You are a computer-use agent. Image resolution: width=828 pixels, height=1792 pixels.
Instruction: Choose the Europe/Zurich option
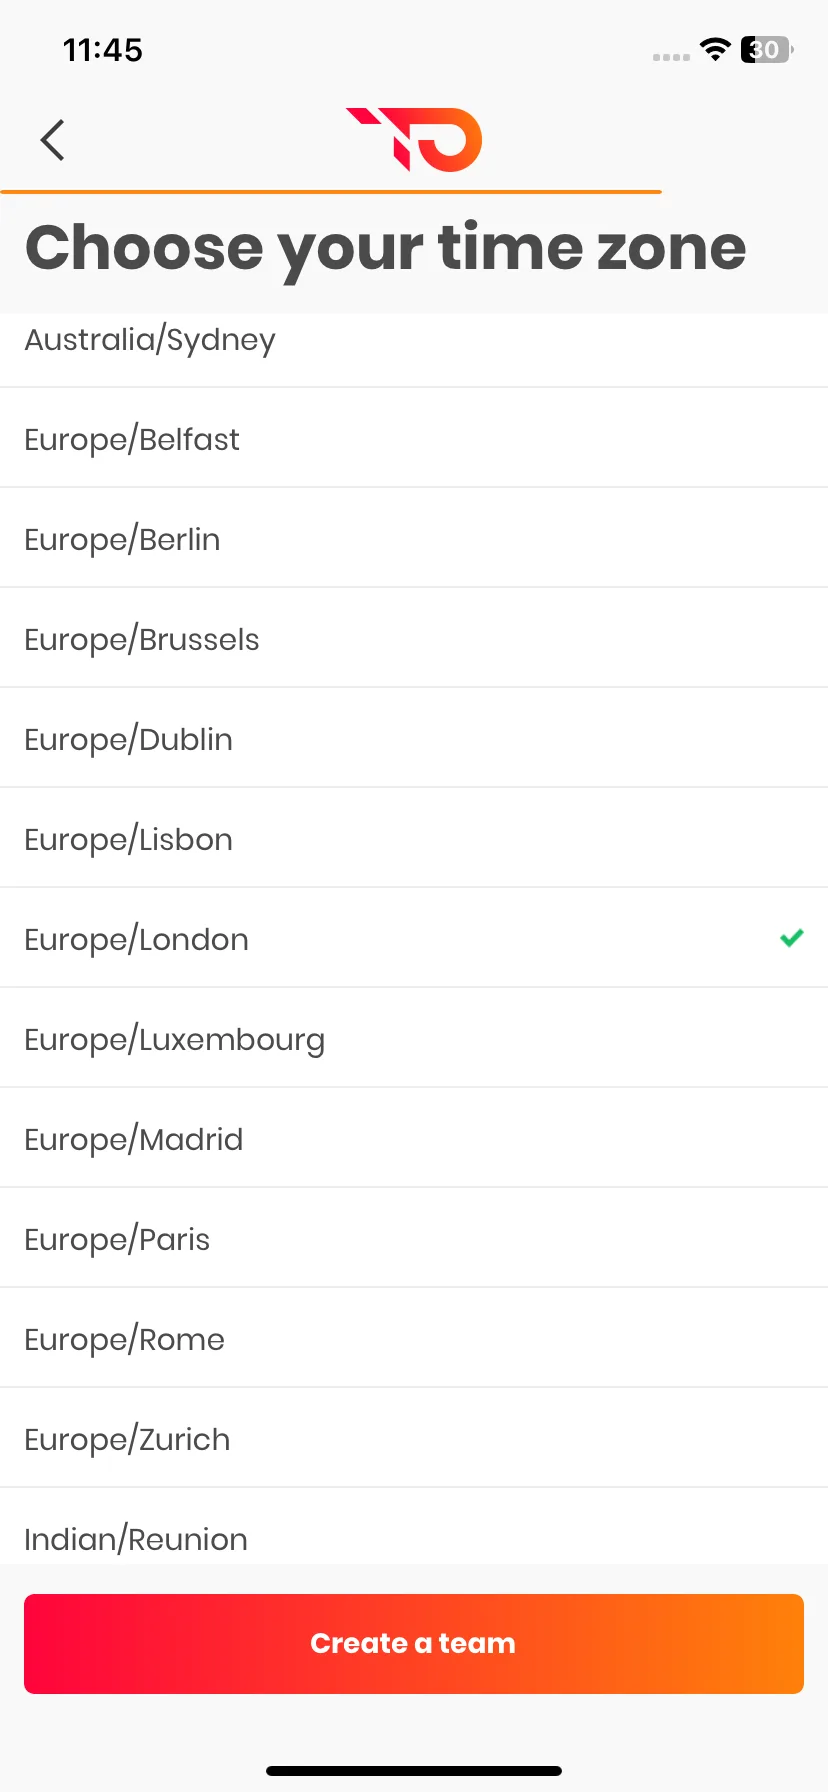pos(414,1438)
